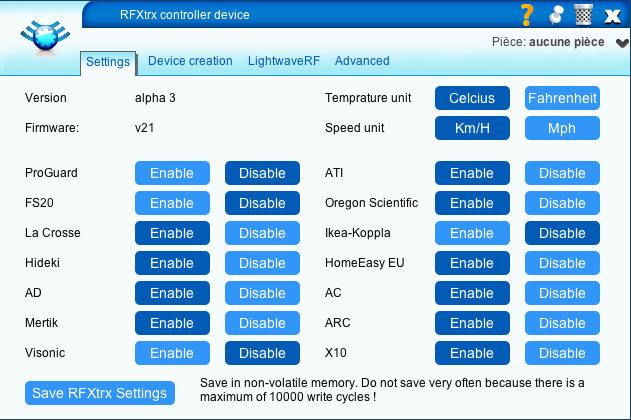Click Save RFXtrx Settings button
The image size is (631, 420).
tap(100, 393)
